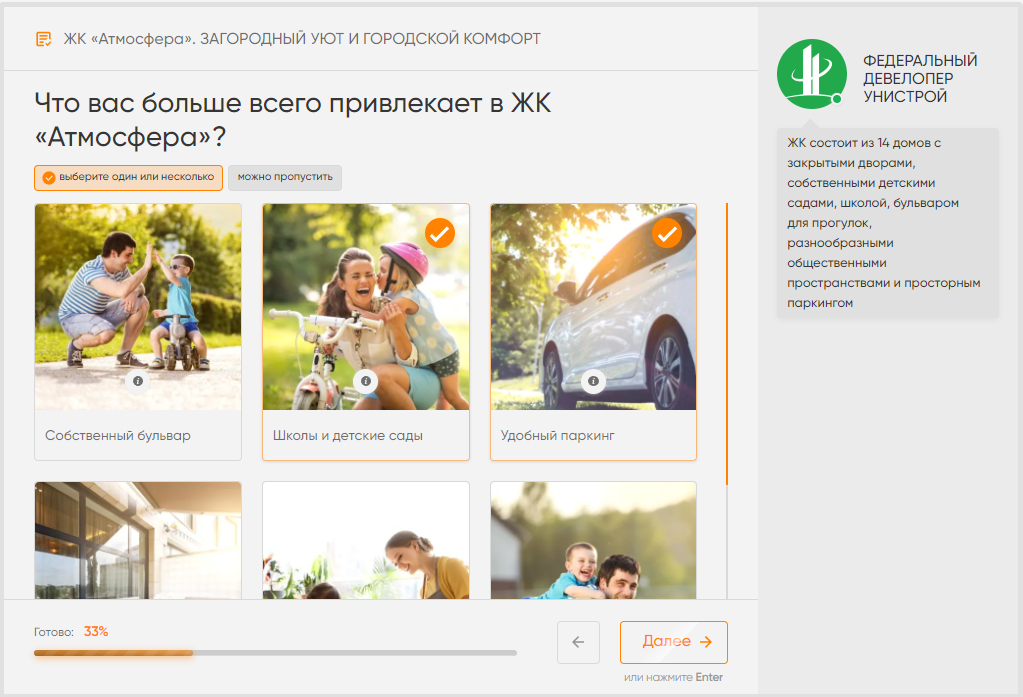Click info icon on Удобный паркинг card

pos(593,381)
